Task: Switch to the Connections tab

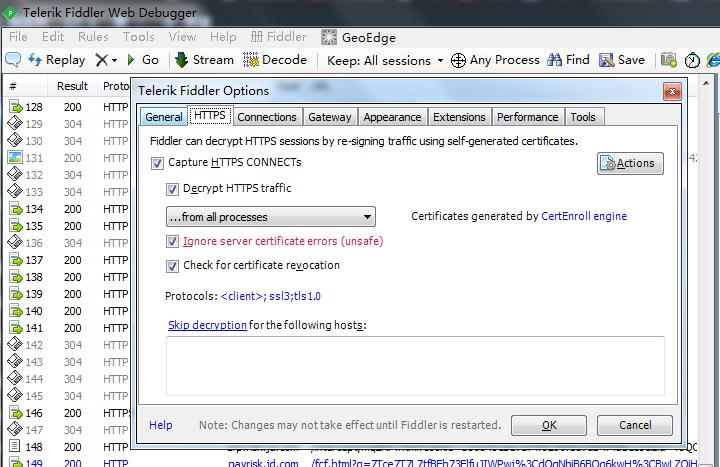Action: pos(267,117)
